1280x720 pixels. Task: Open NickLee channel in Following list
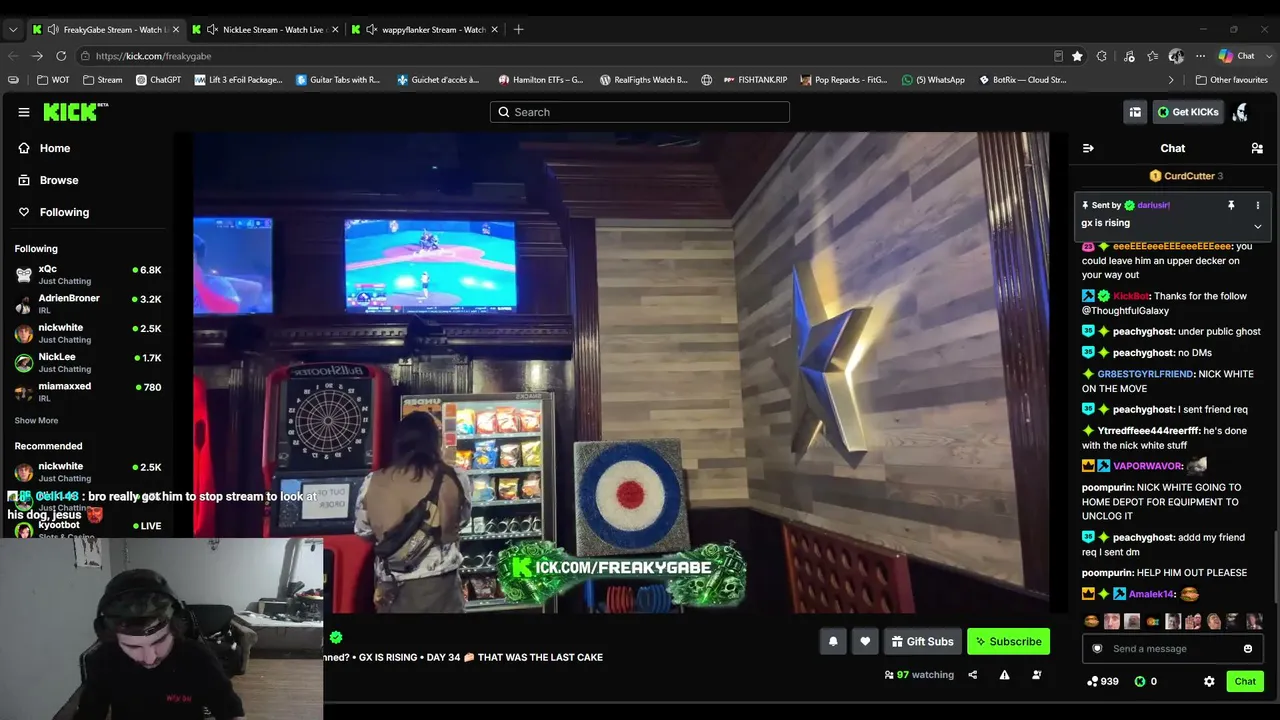pos(88,363)
